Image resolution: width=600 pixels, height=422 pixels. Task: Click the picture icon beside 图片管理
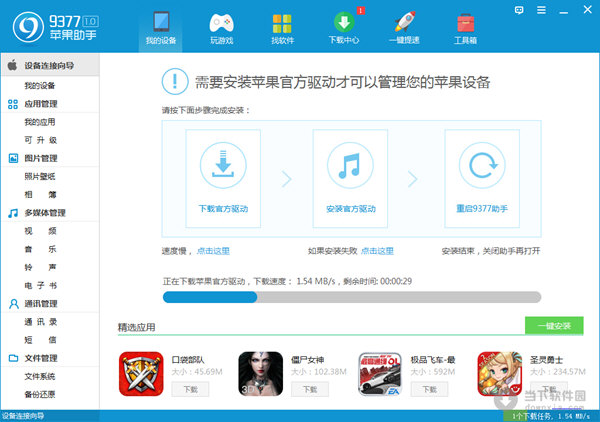(x=13, y=158)
